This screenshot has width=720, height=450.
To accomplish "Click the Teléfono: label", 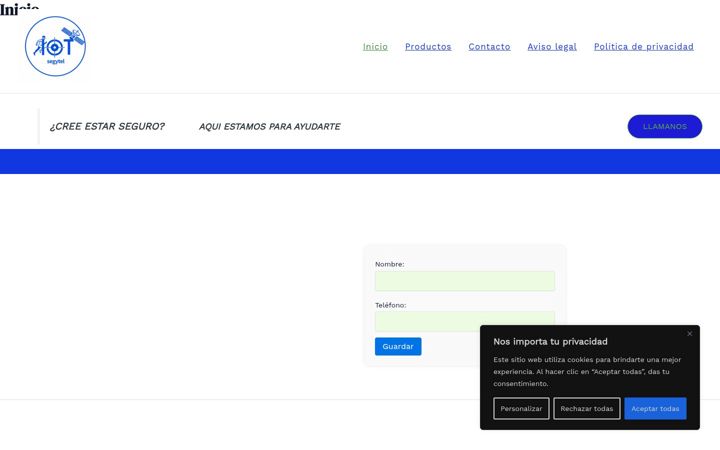I will (x=390, y=305).
